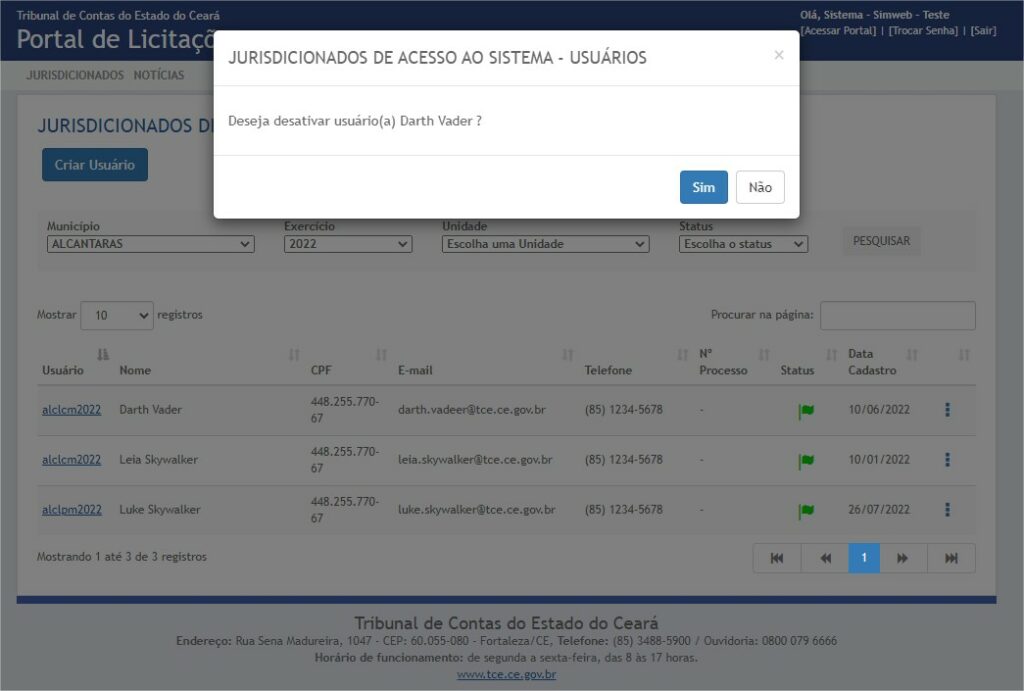
Task: Confirm deactivation by clicking Sim
Action: tap(703, 187)
